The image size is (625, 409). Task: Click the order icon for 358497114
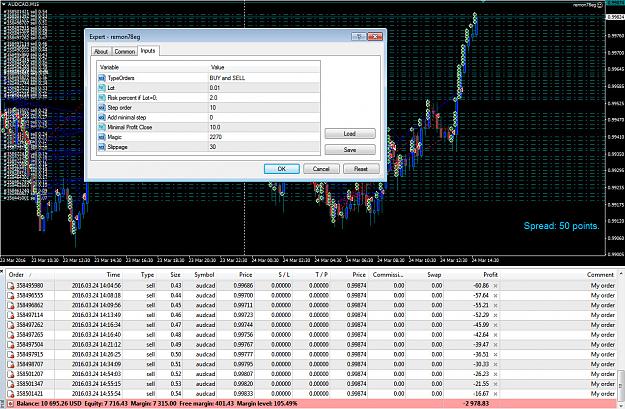tap(11, 315)
